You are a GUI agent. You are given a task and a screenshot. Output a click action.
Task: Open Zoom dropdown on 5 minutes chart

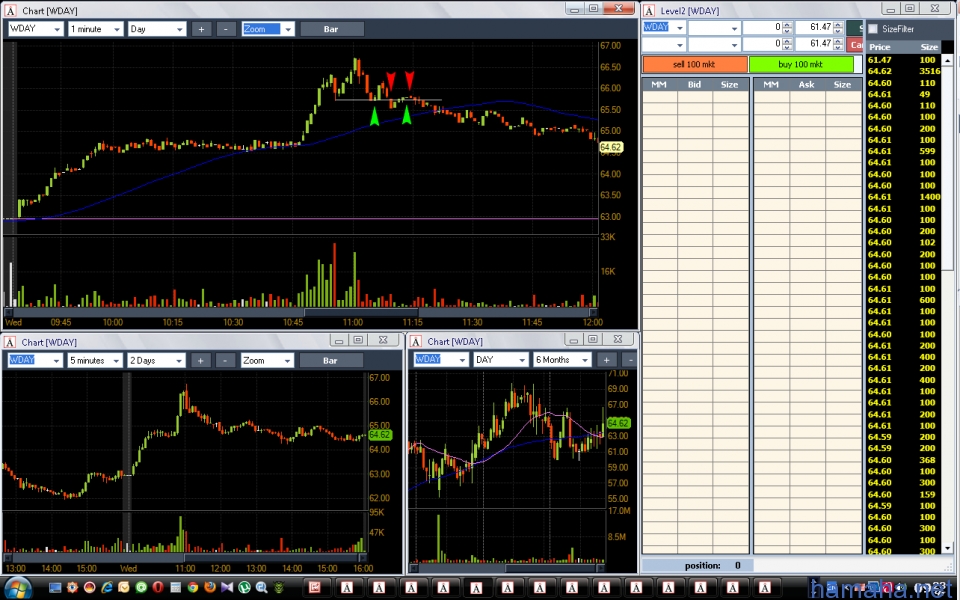[287, 361]
